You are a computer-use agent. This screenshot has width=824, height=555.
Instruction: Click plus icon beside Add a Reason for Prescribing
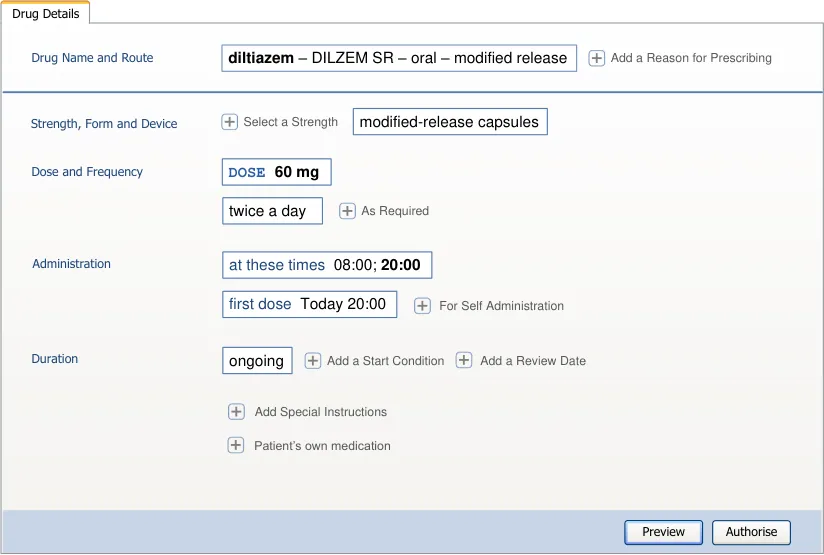pos(596,58)
